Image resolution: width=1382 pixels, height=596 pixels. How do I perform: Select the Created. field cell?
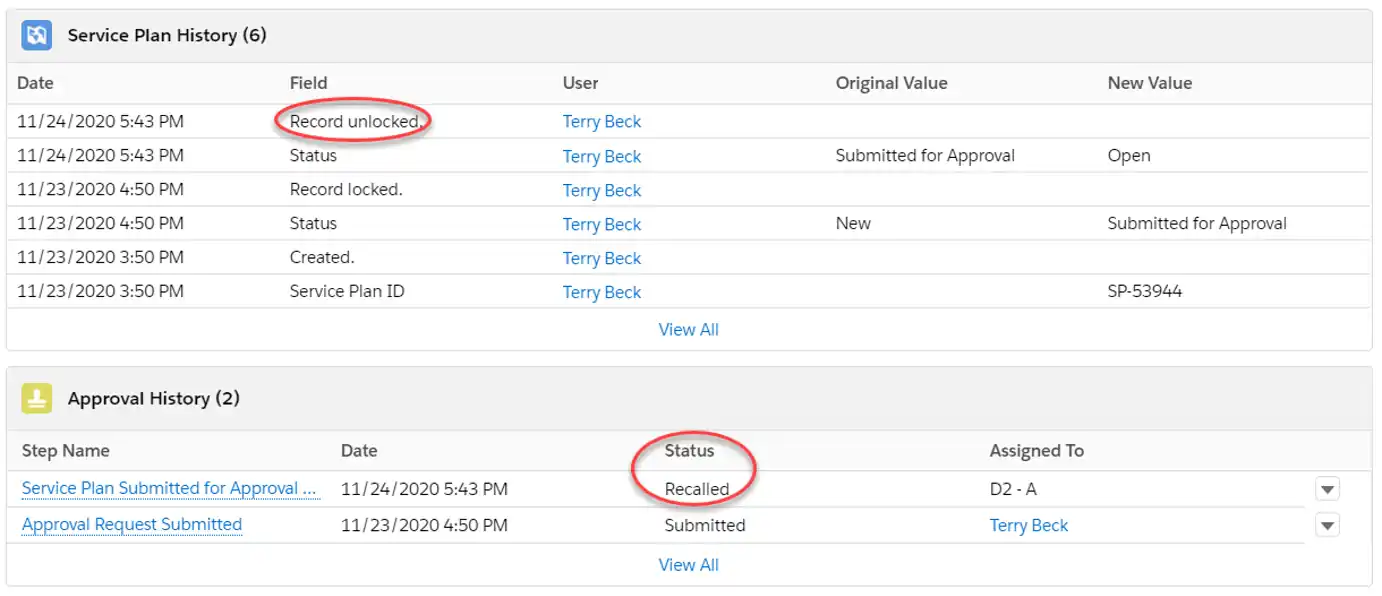322,258
